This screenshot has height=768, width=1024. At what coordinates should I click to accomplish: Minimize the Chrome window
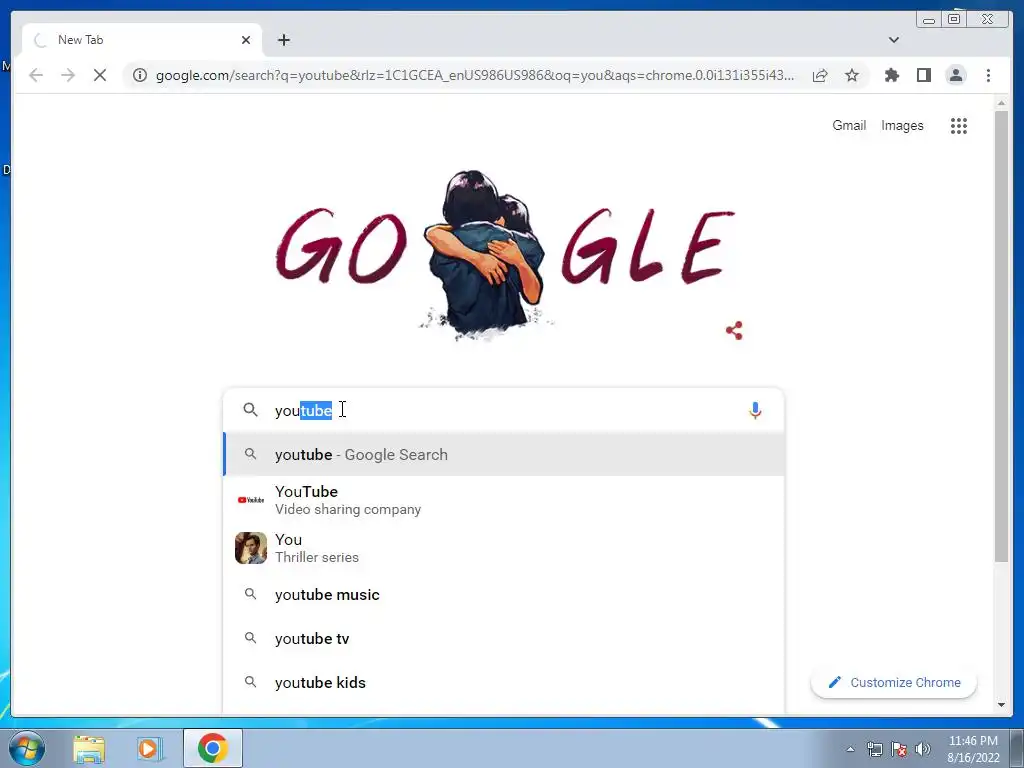[x=929, y=19]
